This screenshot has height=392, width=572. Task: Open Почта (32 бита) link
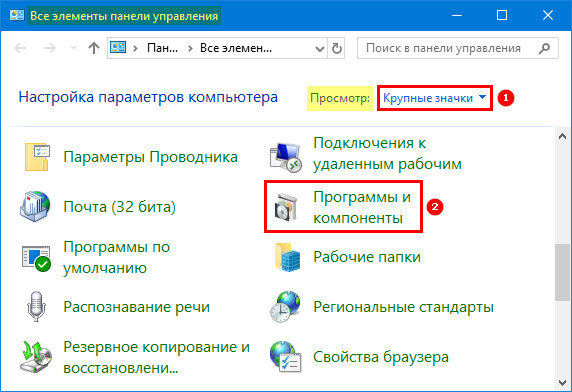pyautogui.click(x=119, y=207)
